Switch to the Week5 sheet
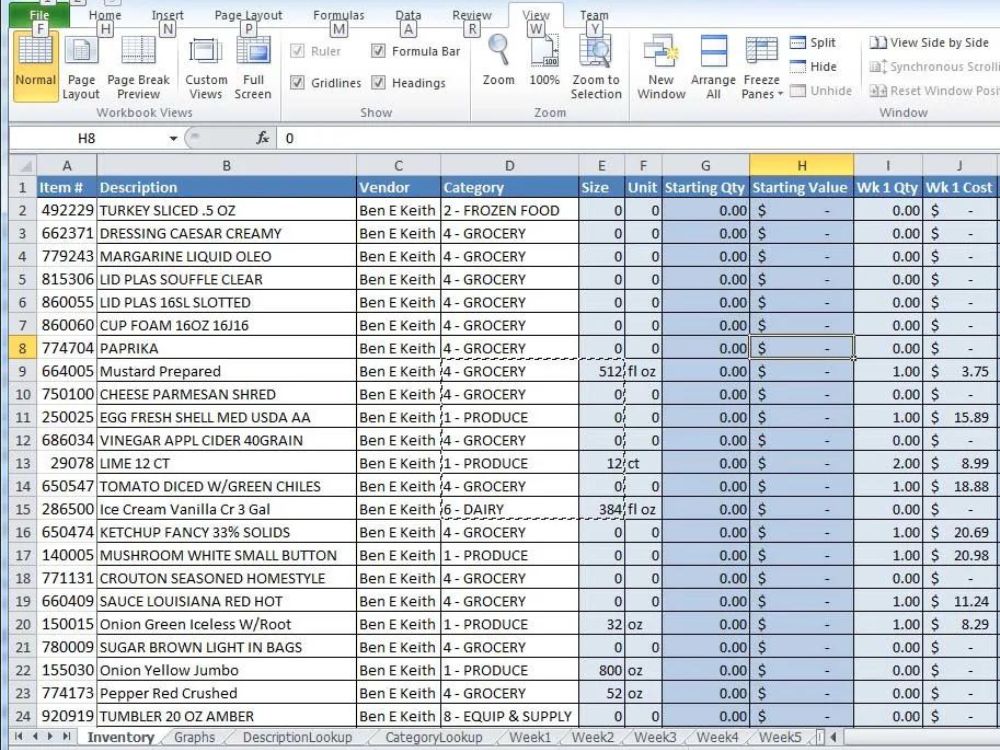The height and width of the screenshot is (750, 1000). coord(780,737)
